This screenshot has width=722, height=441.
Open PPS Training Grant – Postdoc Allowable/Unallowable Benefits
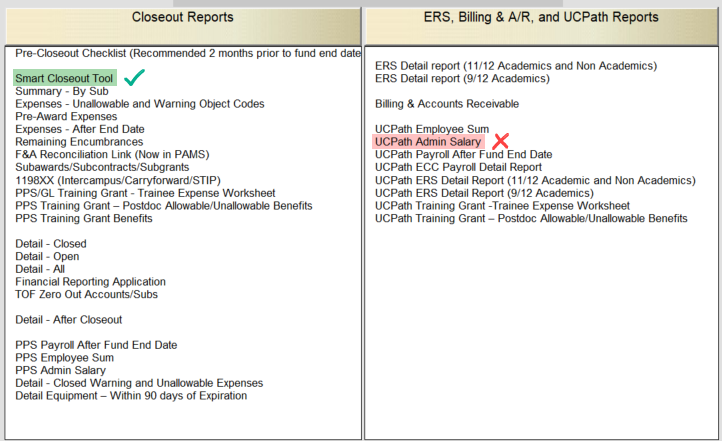coord(163,206)
